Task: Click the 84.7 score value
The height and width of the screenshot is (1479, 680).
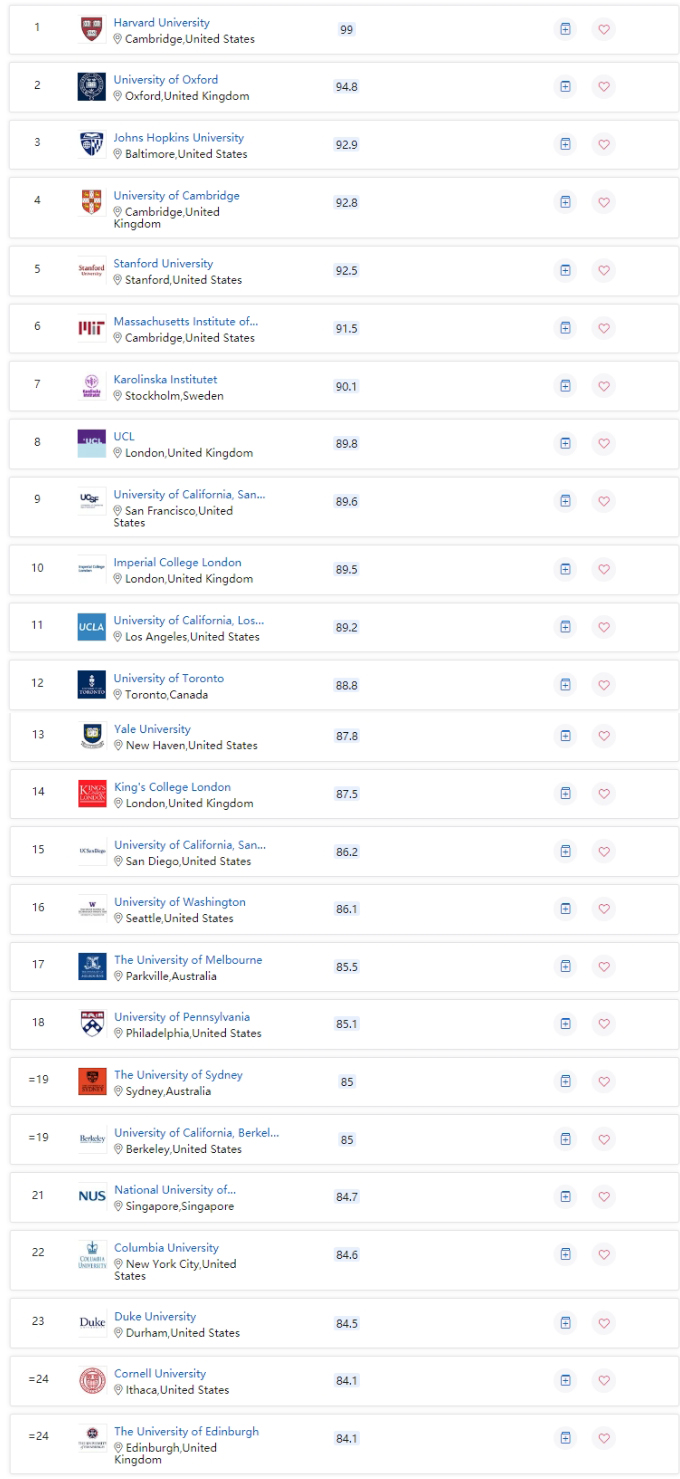Action: 346,1198
